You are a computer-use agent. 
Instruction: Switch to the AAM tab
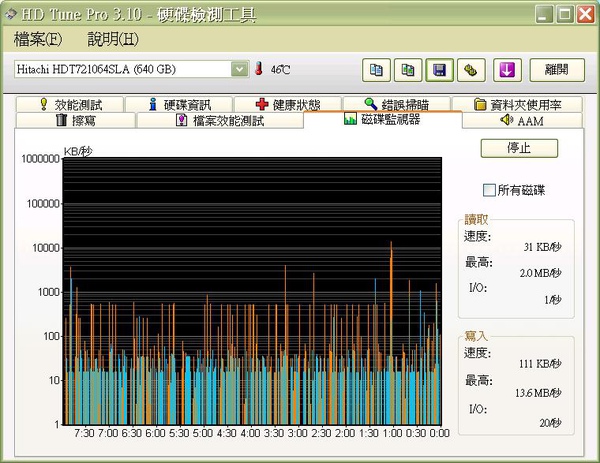coord(522,120)
